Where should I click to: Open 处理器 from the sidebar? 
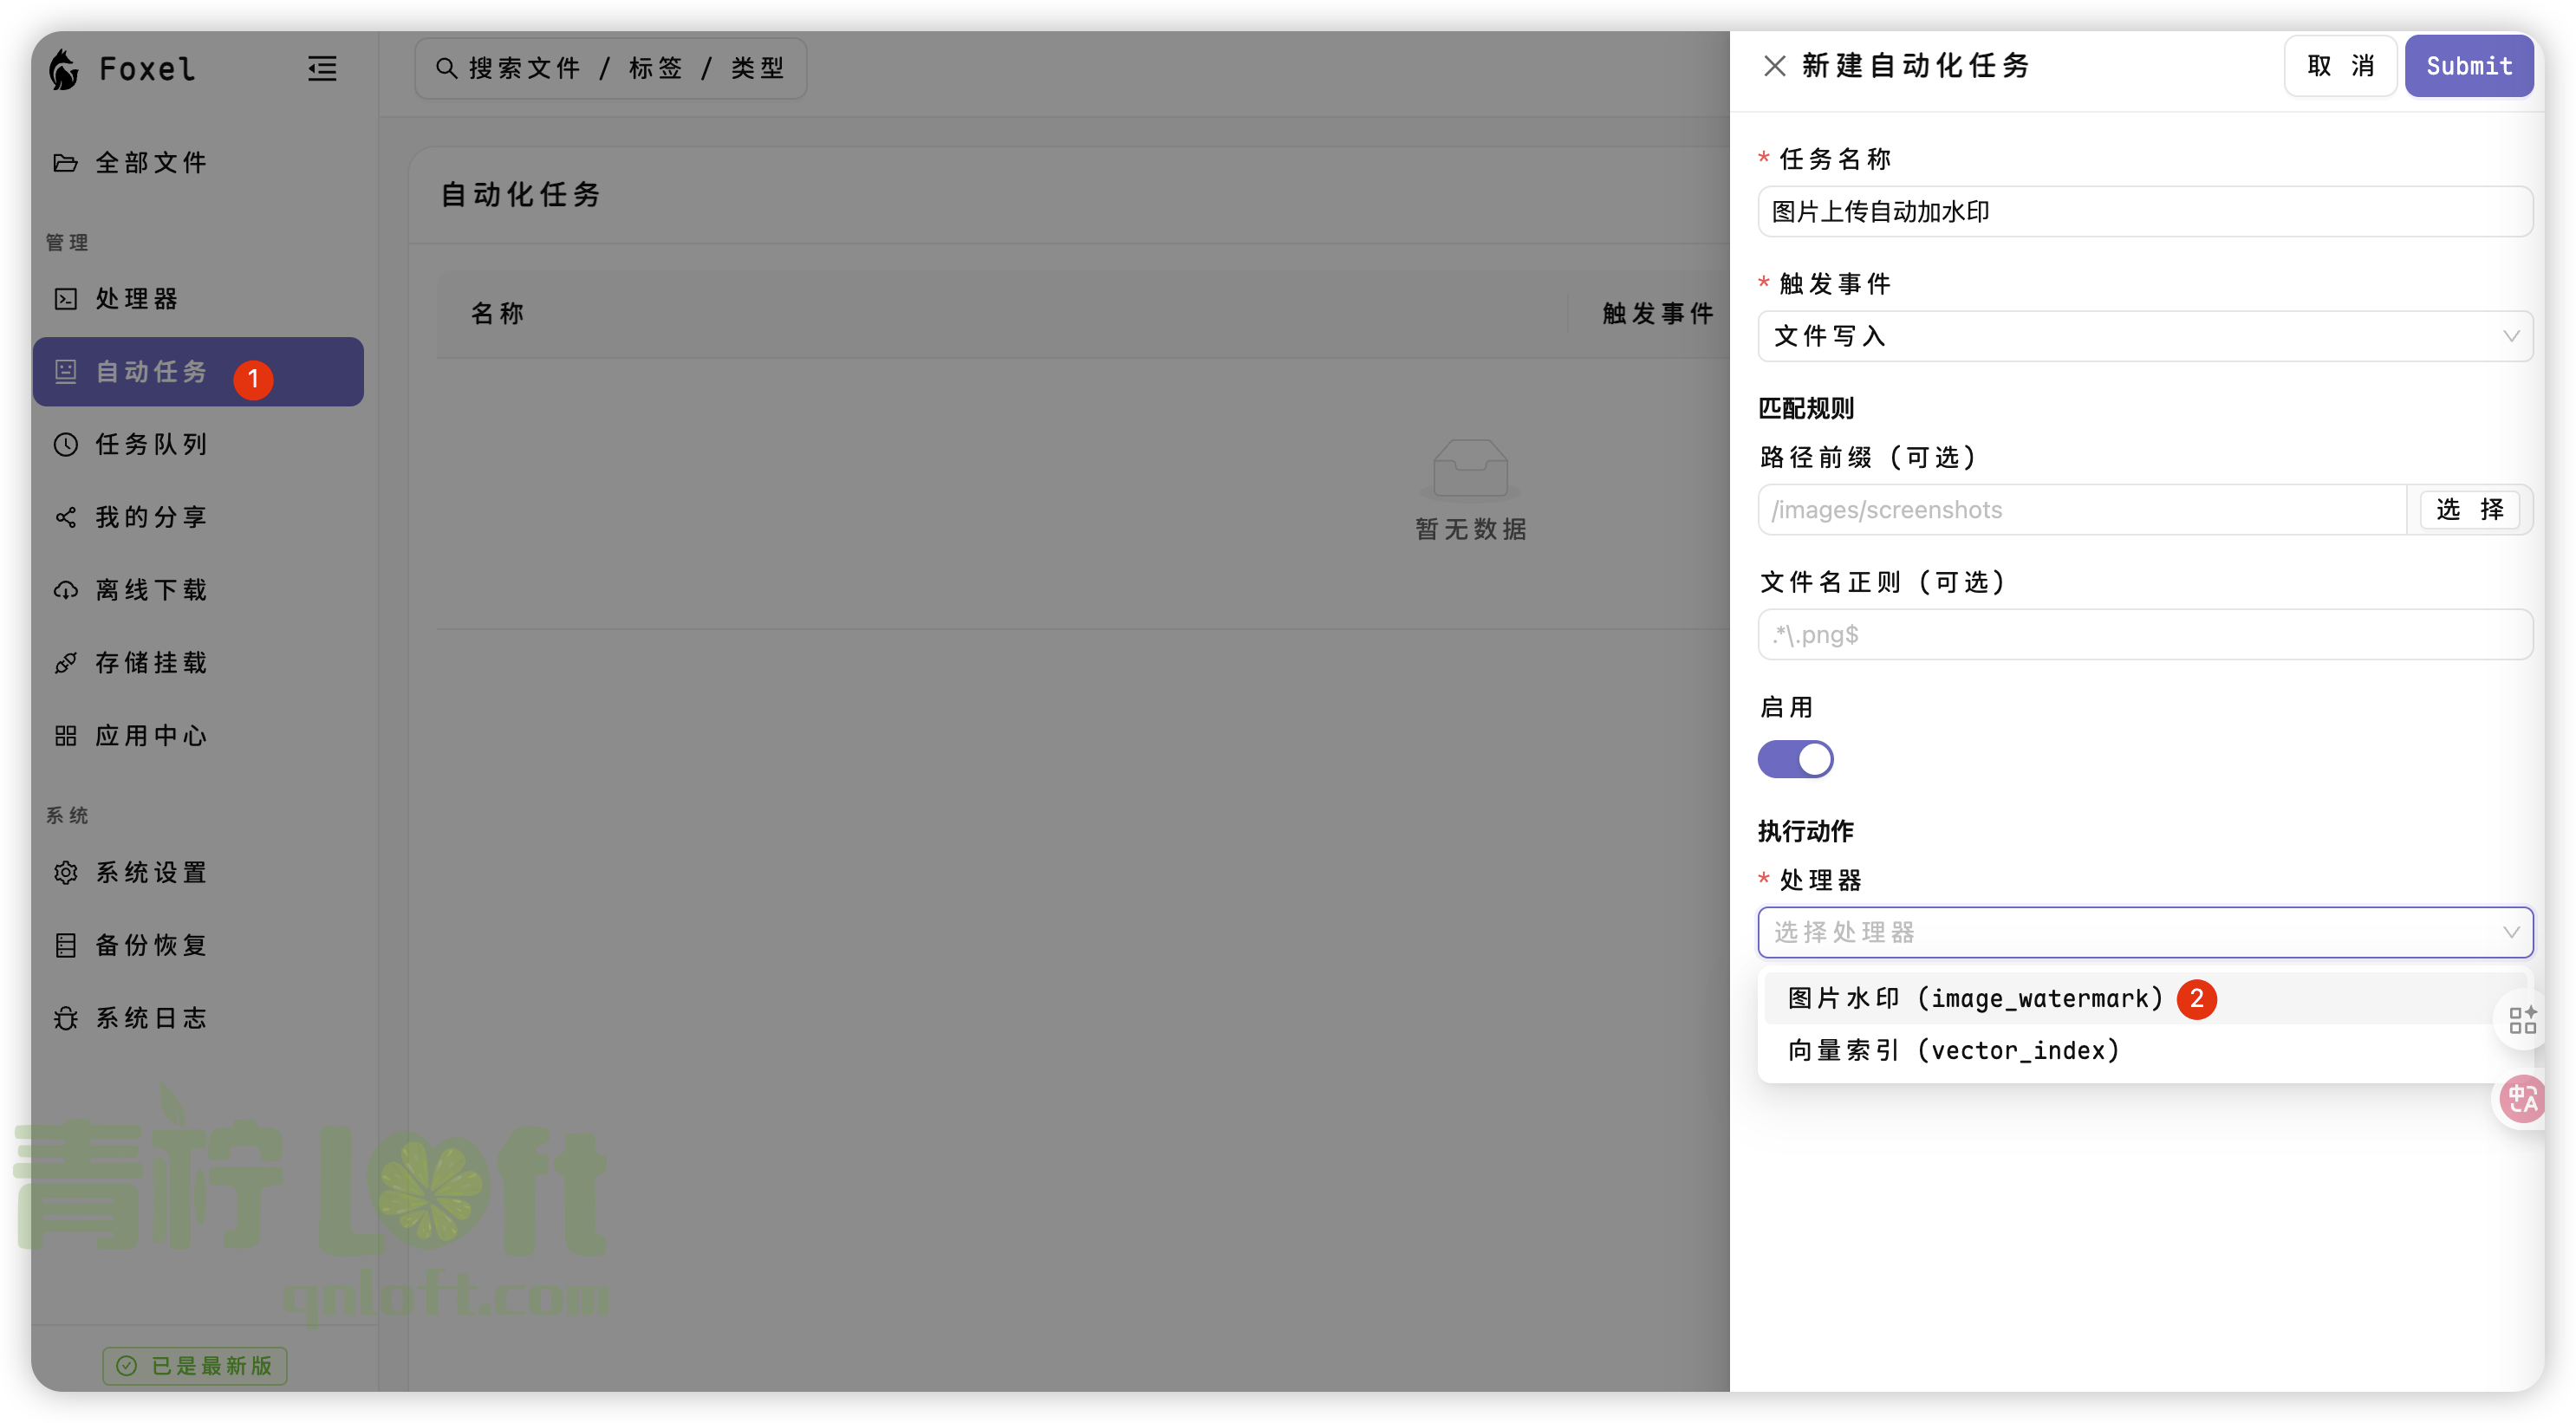tap(137, 298)
